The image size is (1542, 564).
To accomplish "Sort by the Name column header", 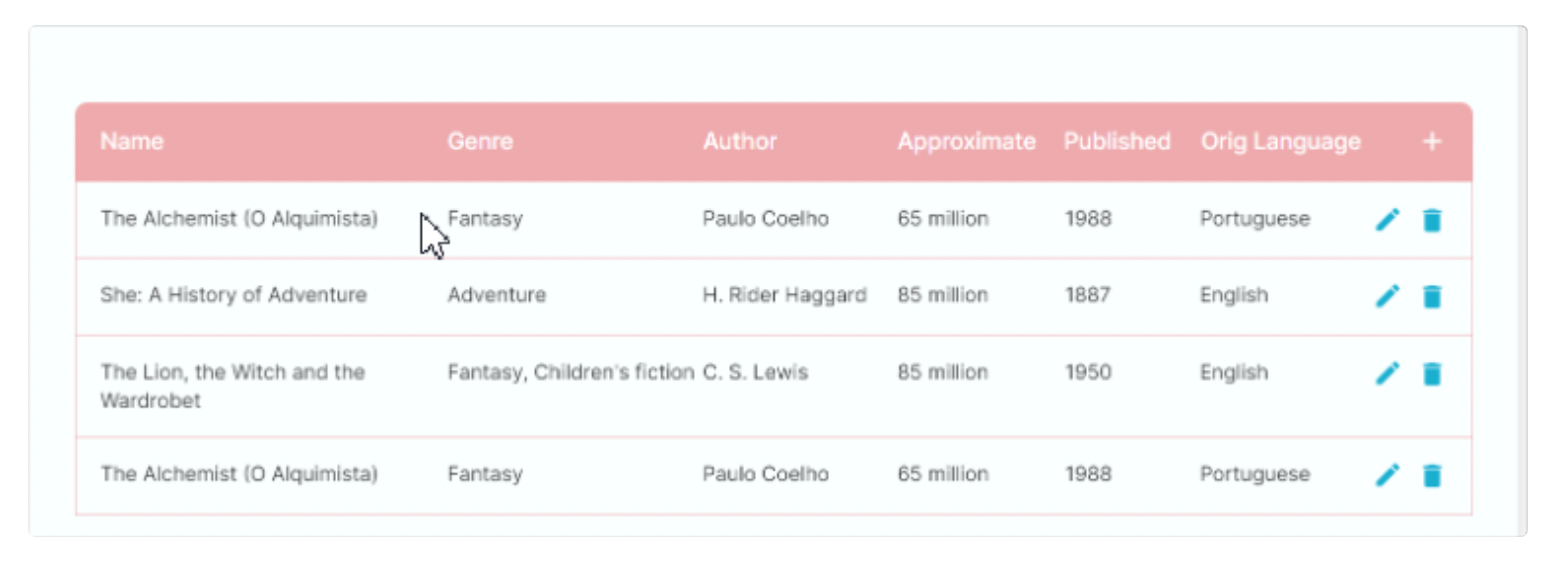I will point(132,142).
